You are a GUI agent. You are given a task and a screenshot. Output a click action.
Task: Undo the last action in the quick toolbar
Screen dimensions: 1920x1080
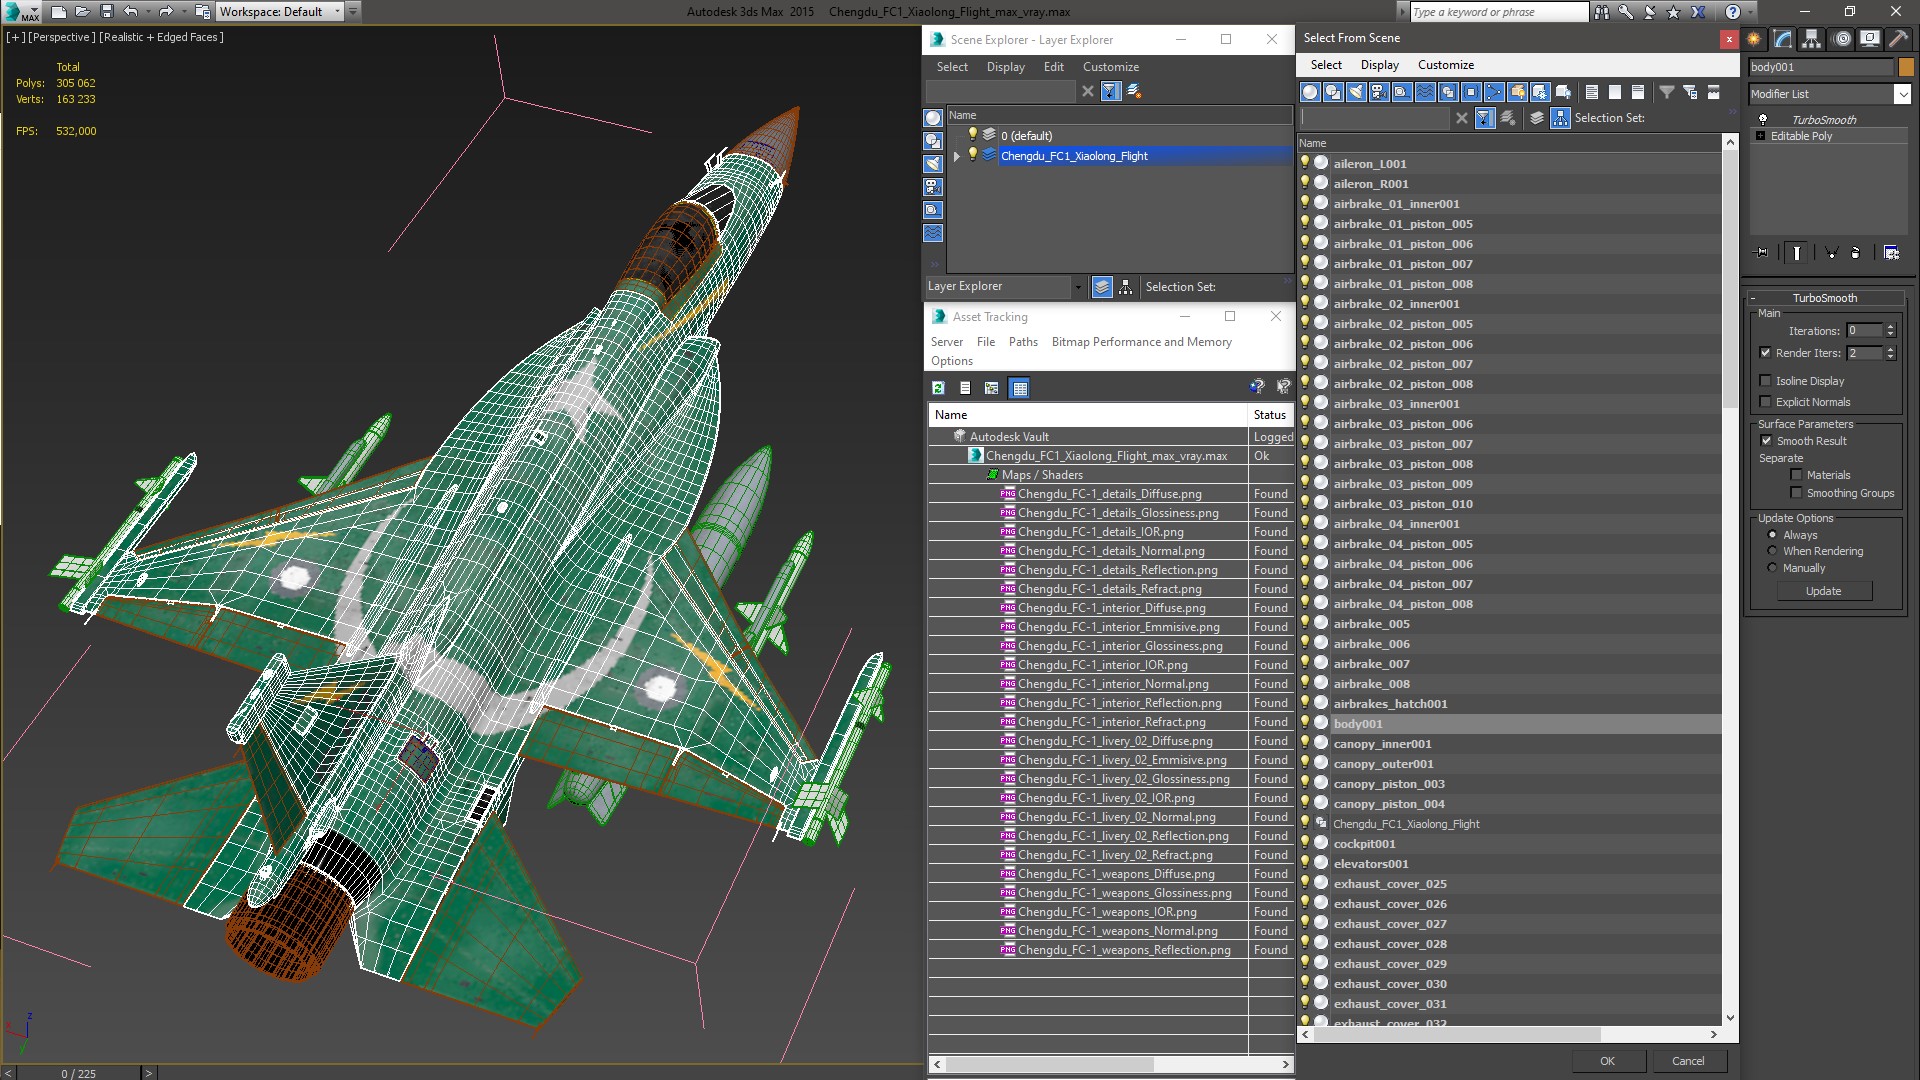pos(130,12)
